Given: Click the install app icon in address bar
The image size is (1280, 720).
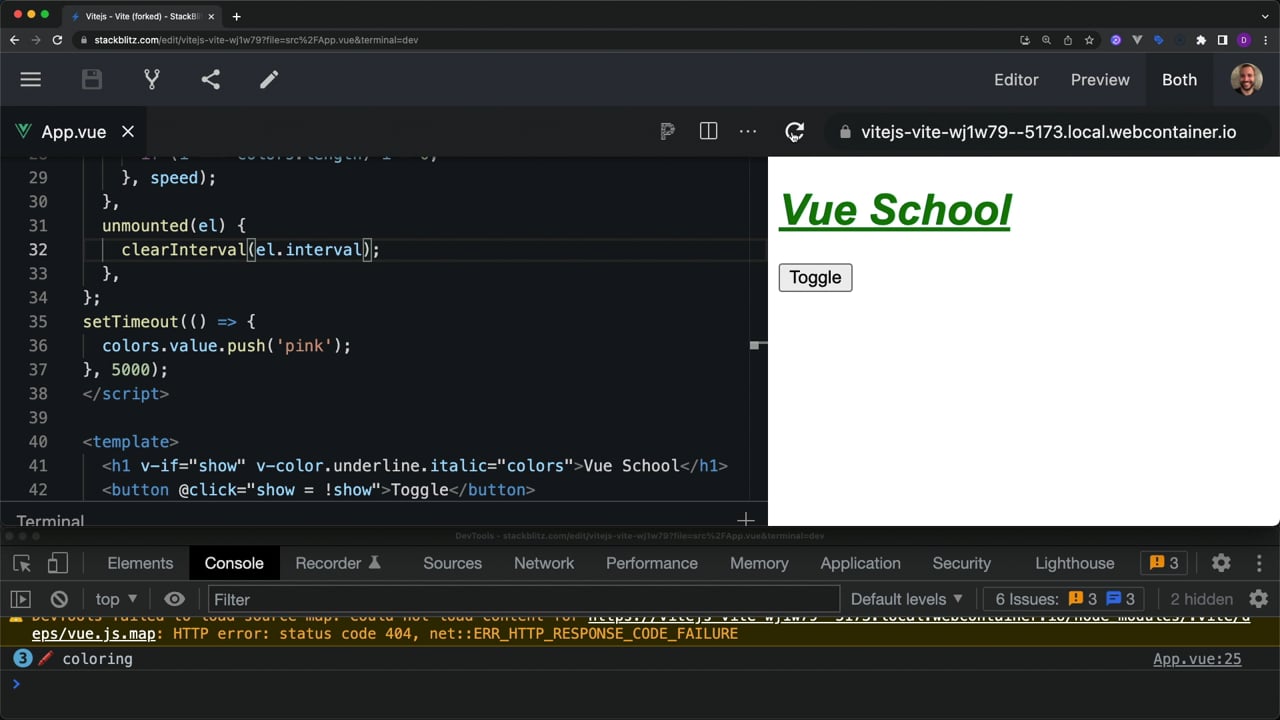Looking at the screenshot, I should 1025,40.
